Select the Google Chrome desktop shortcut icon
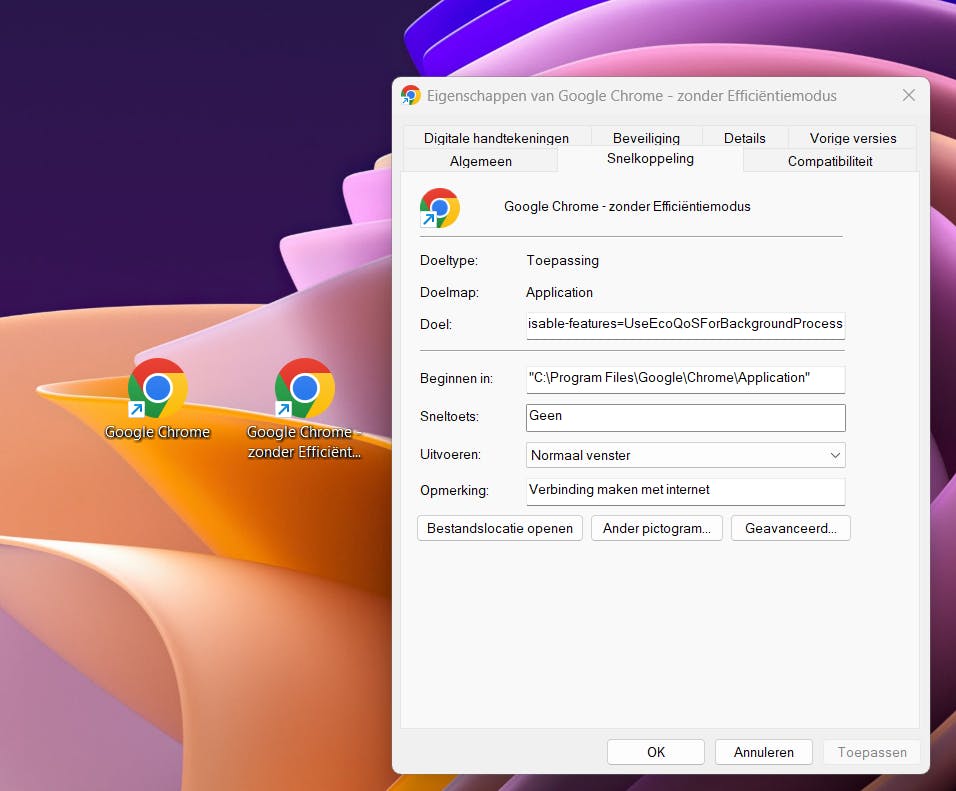This screenshot has height=791, width=956. [157, 388]
